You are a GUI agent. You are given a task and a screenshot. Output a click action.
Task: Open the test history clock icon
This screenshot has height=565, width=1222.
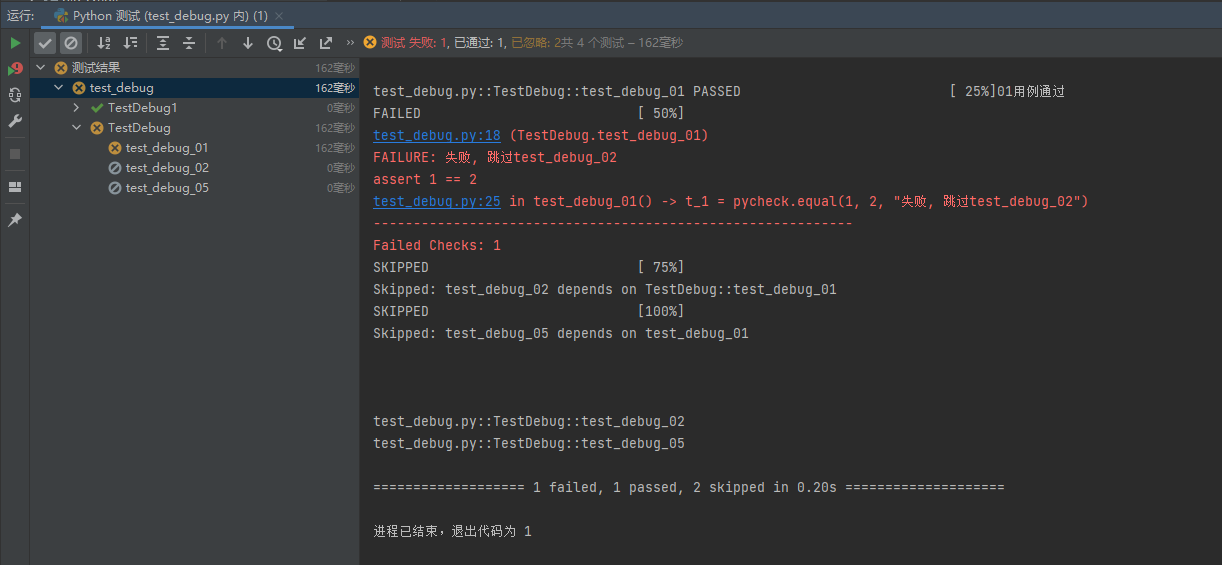point(274,43)
